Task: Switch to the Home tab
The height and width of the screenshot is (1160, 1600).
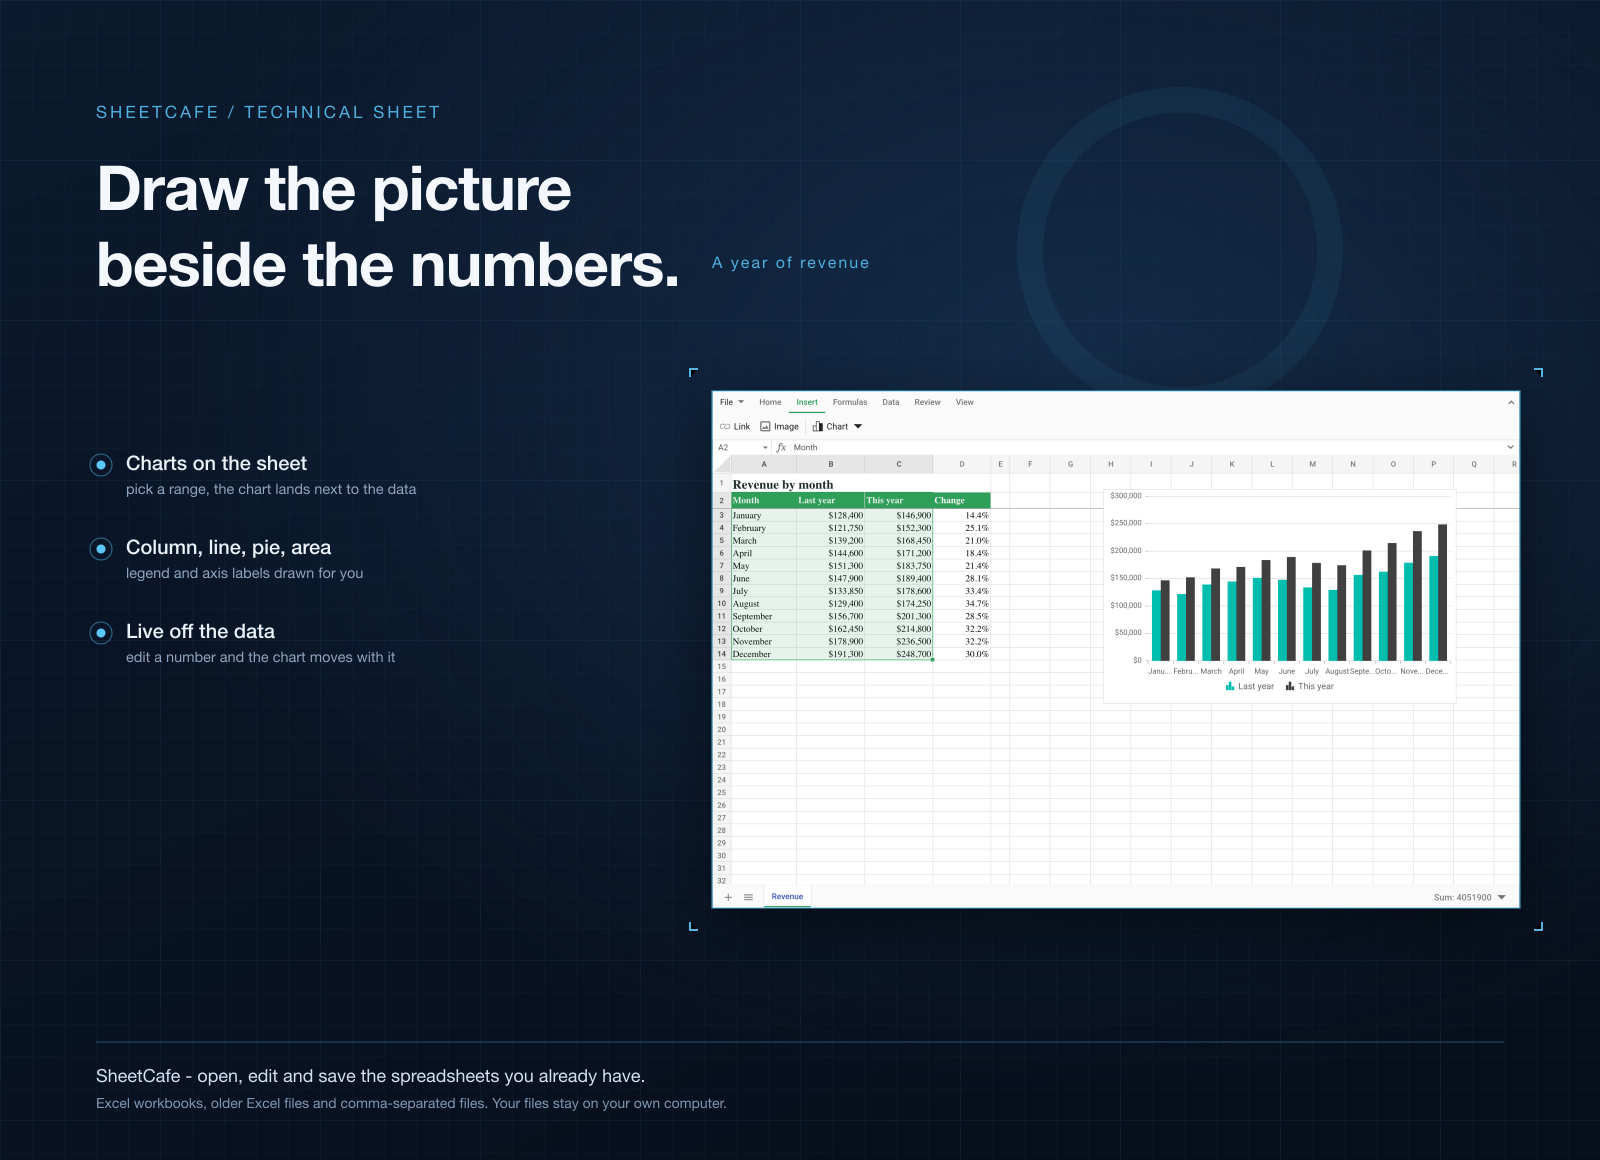Action: (x=770, y=402)
